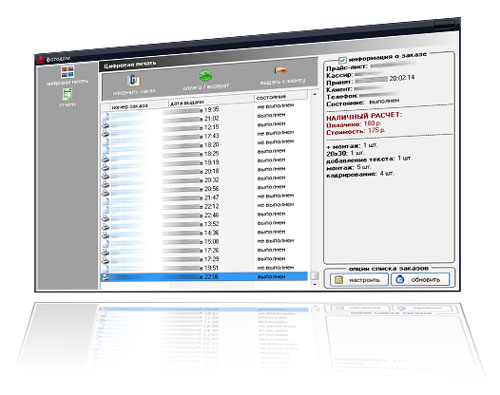
Task: Click the выдать клиенту toolbar icon
Action: tap(282, 70)
